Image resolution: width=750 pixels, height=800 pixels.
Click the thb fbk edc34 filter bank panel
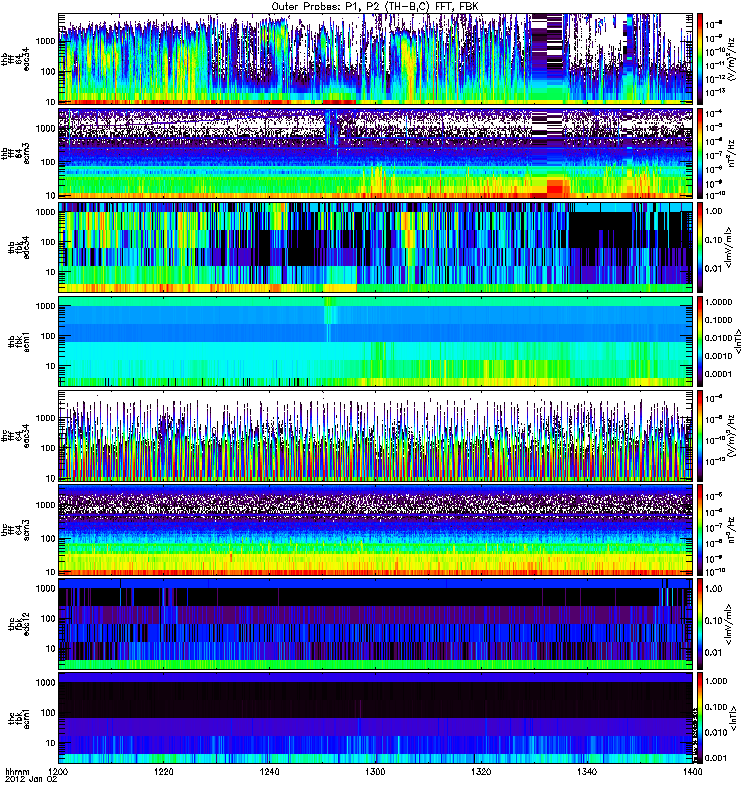click(x=375, y=247)
